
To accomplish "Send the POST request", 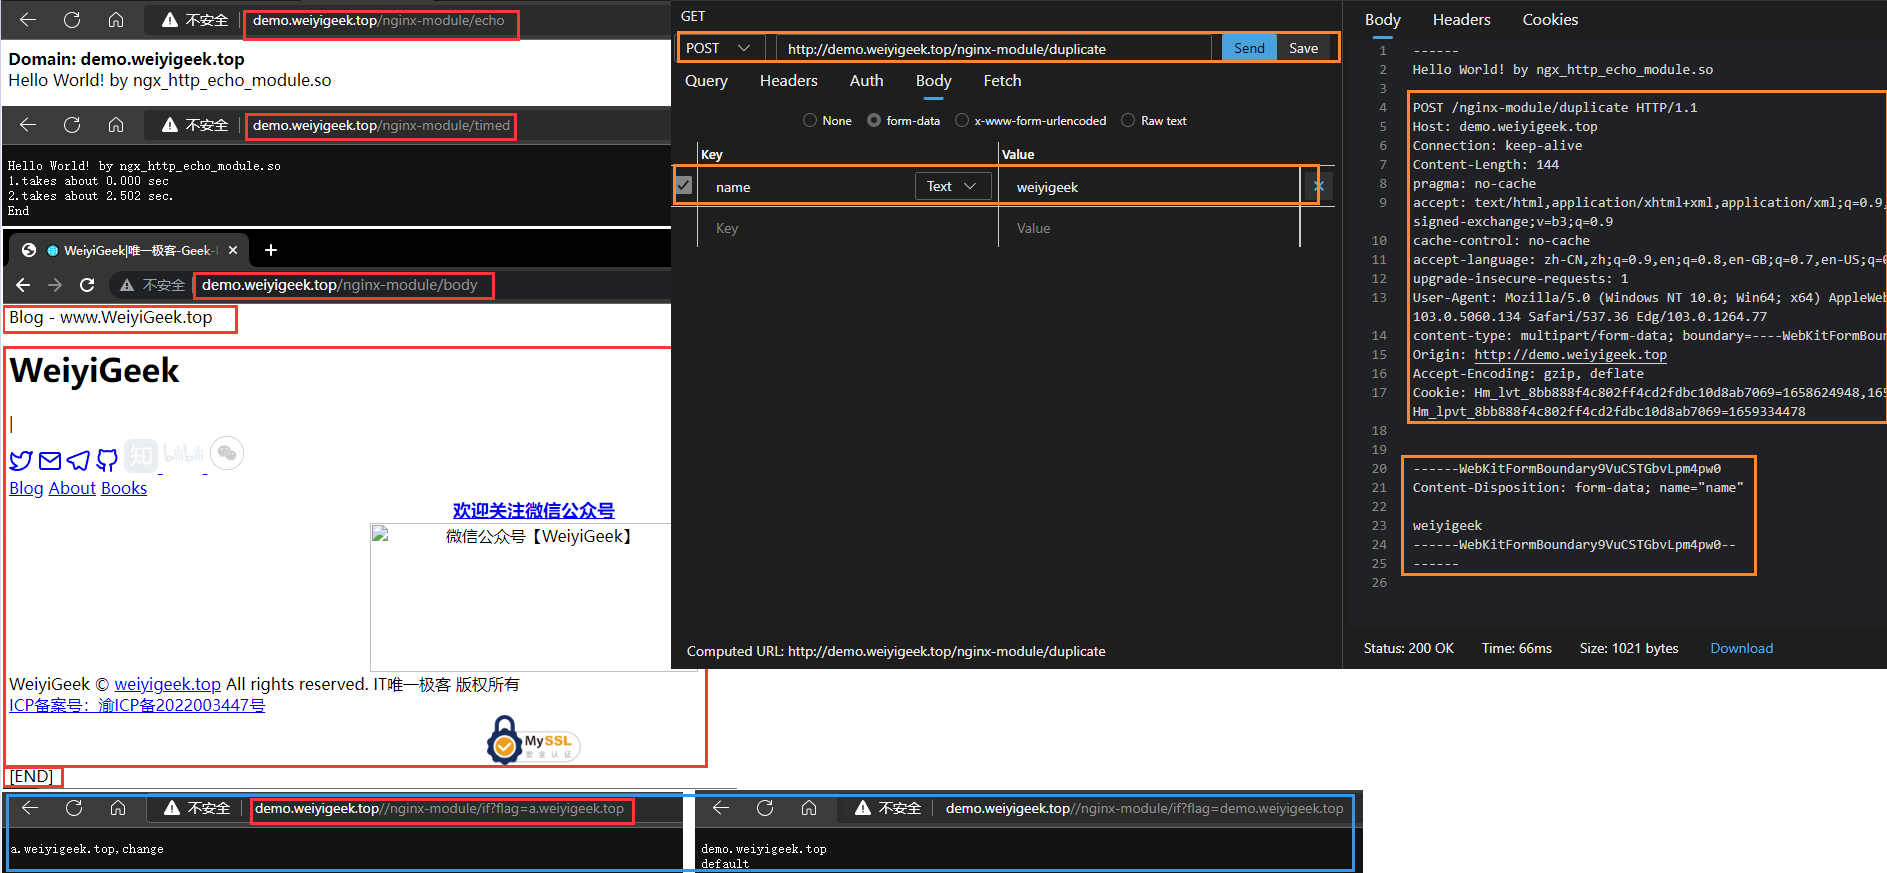I will click(x=1249, y=48).
